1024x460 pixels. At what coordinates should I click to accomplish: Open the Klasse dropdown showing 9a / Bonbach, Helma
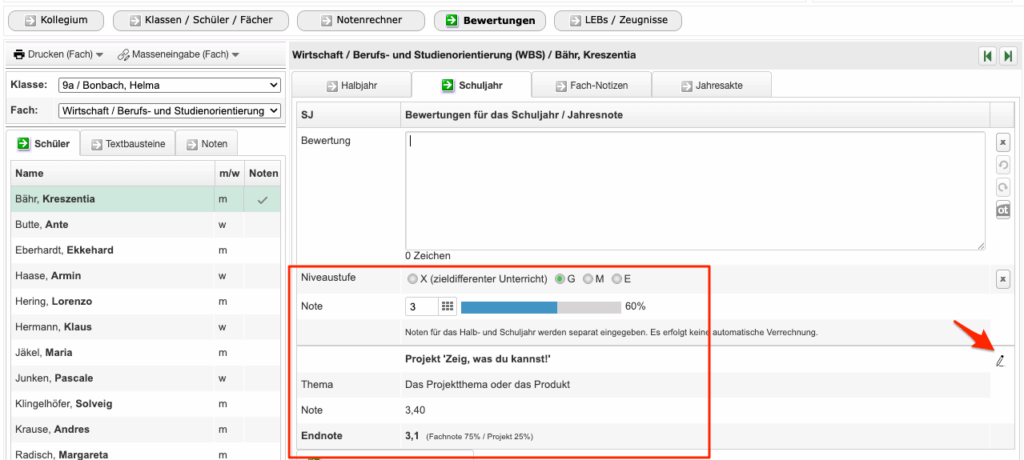(169, 85)
